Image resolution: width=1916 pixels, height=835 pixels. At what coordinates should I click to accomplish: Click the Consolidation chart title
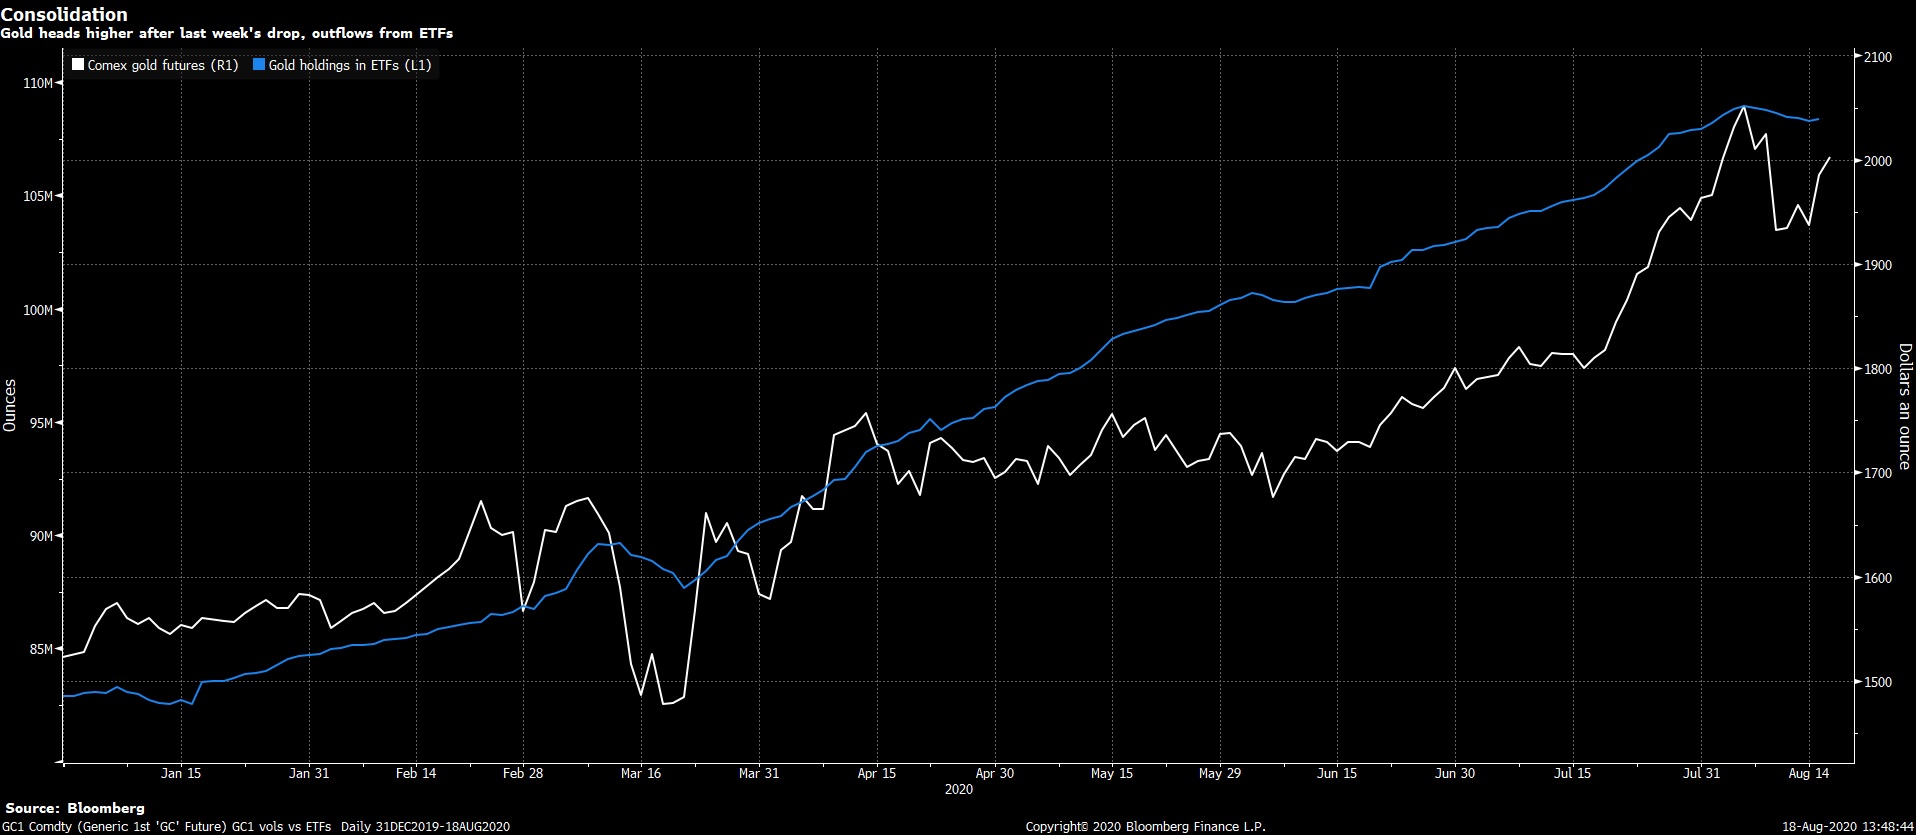pos(64,14)
